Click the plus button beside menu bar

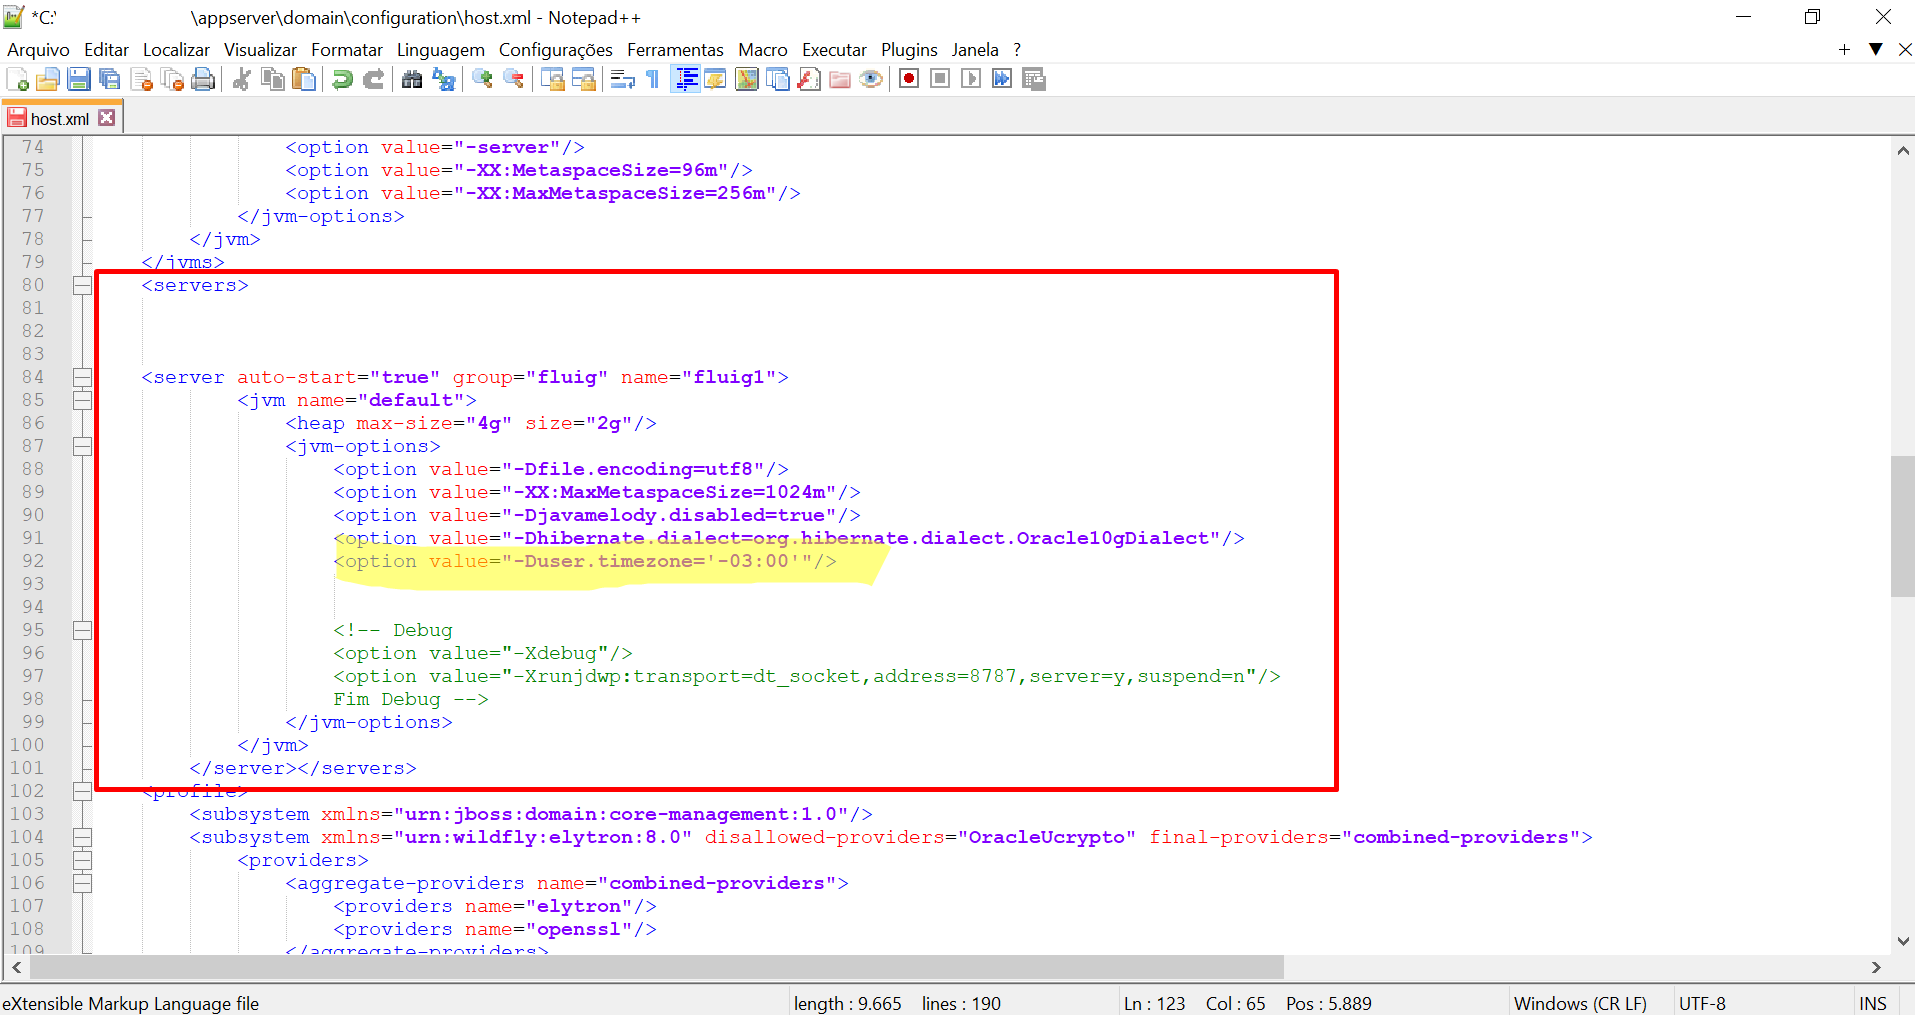pos(1844,49)
